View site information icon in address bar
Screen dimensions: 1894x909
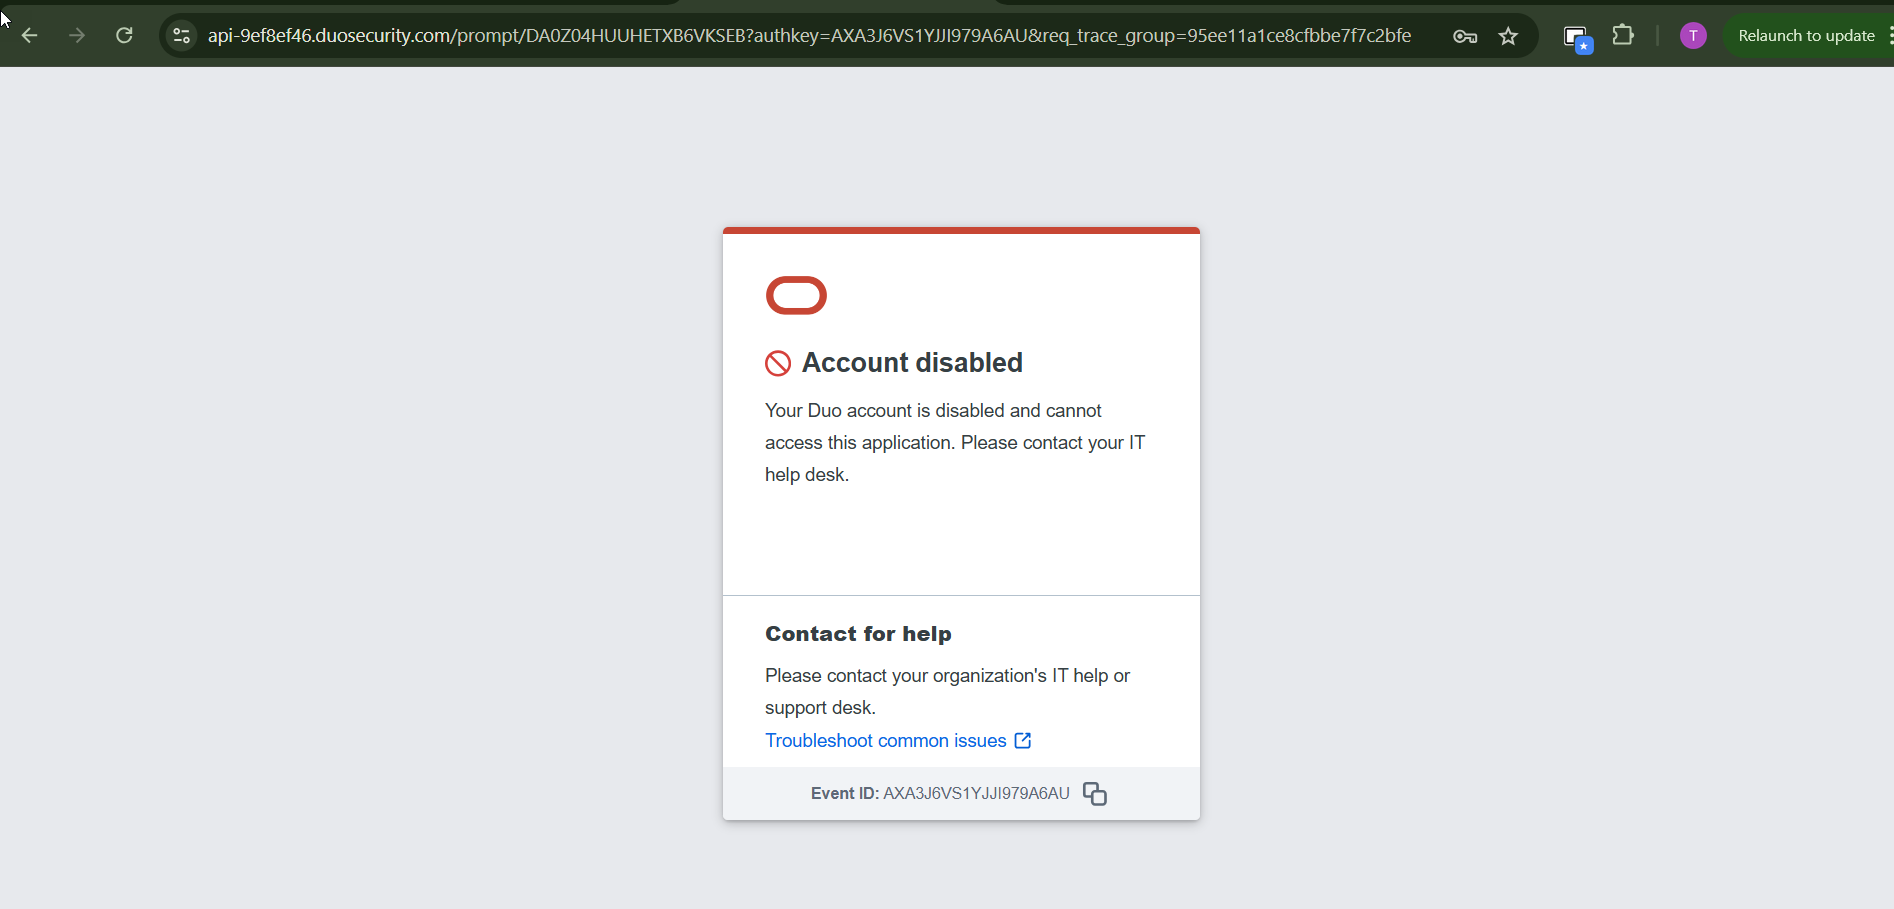pos(181,36)
